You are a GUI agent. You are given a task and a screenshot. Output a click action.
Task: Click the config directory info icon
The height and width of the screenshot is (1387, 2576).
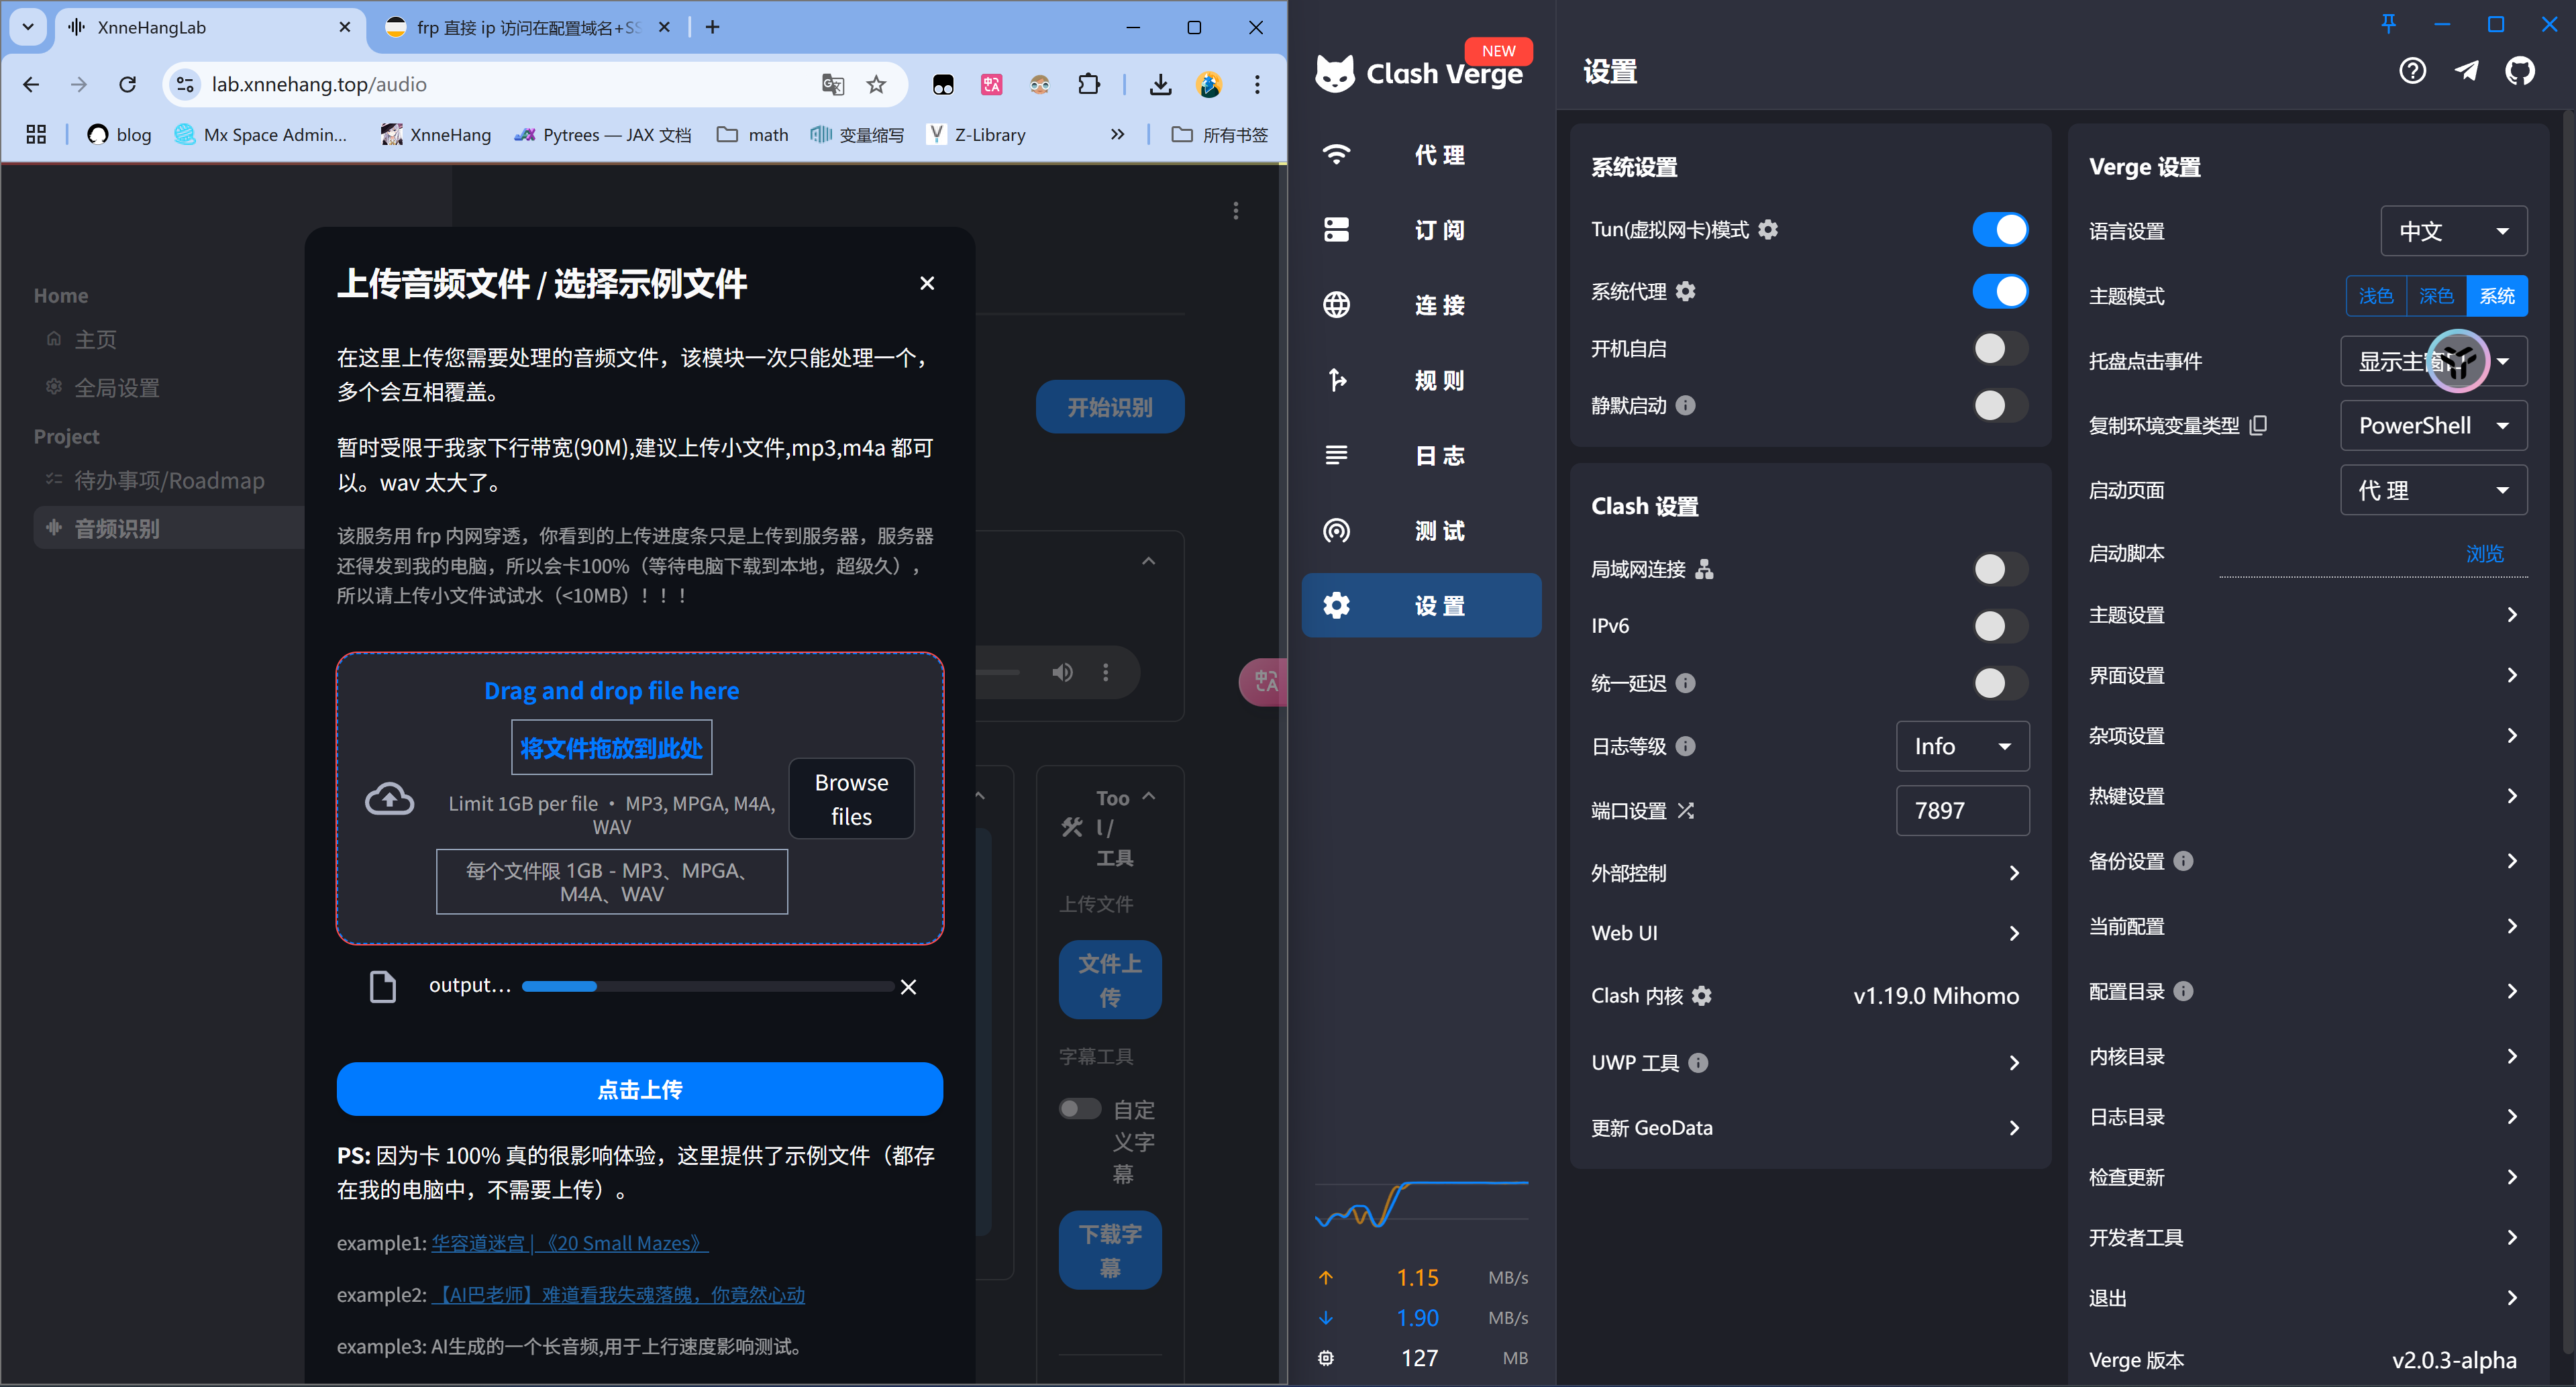tap(2184, 991)
